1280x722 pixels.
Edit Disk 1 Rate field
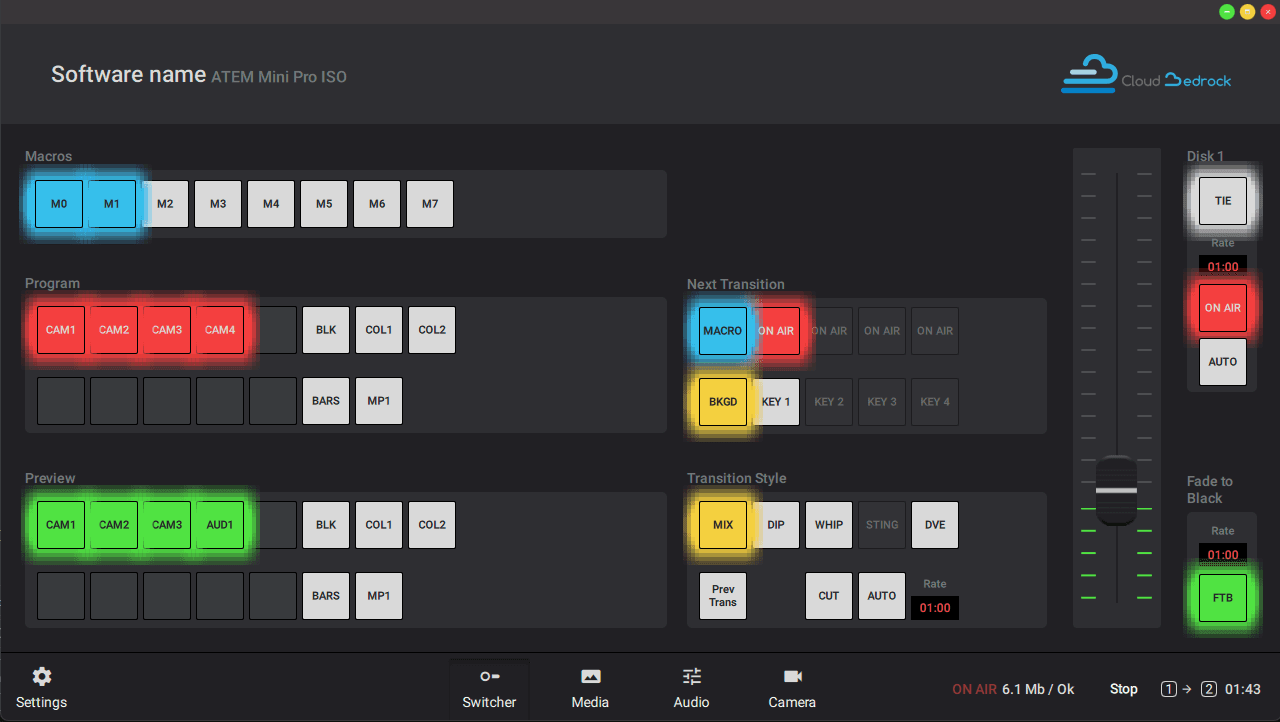click(1223, 267)
